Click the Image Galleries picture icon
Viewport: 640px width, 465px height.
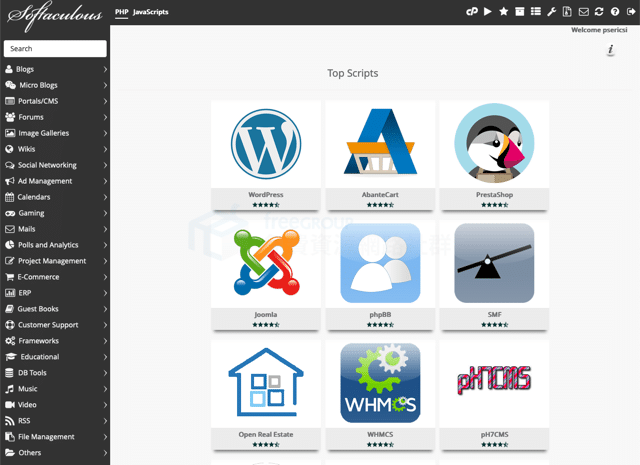coord(10,133)
